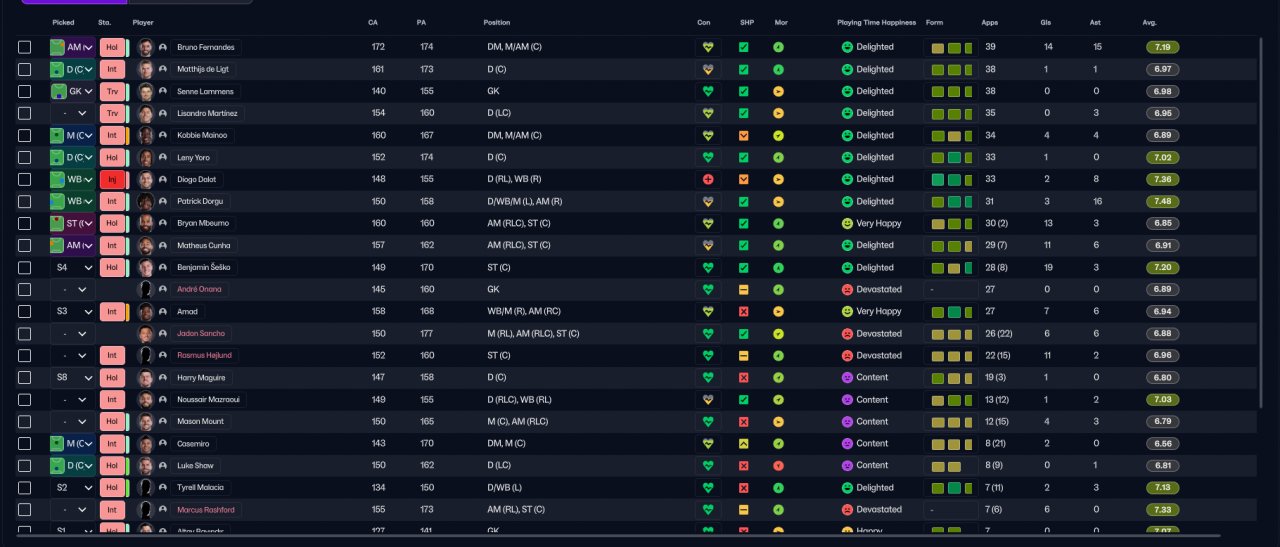The height and width of the screenshot is (547, 1280).
Task: Click Kobbie Mainoo's orange match sharpness icon
Action: tap(743, 135)
